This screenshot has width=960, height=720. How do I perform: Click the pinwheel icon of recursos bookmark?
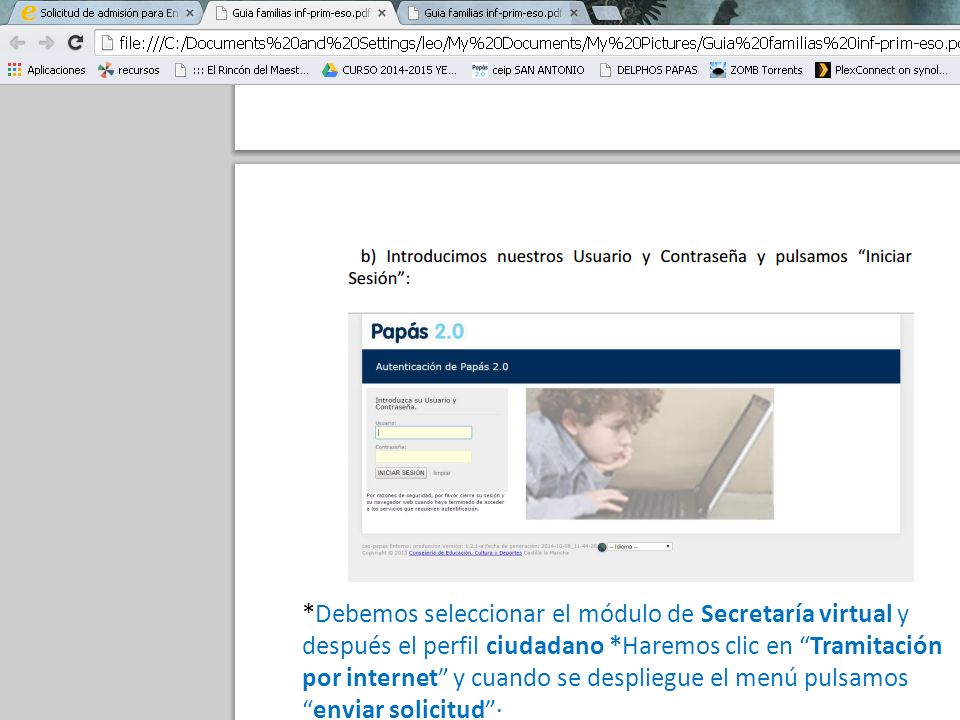pyautogui.click(x=106, y=70)
